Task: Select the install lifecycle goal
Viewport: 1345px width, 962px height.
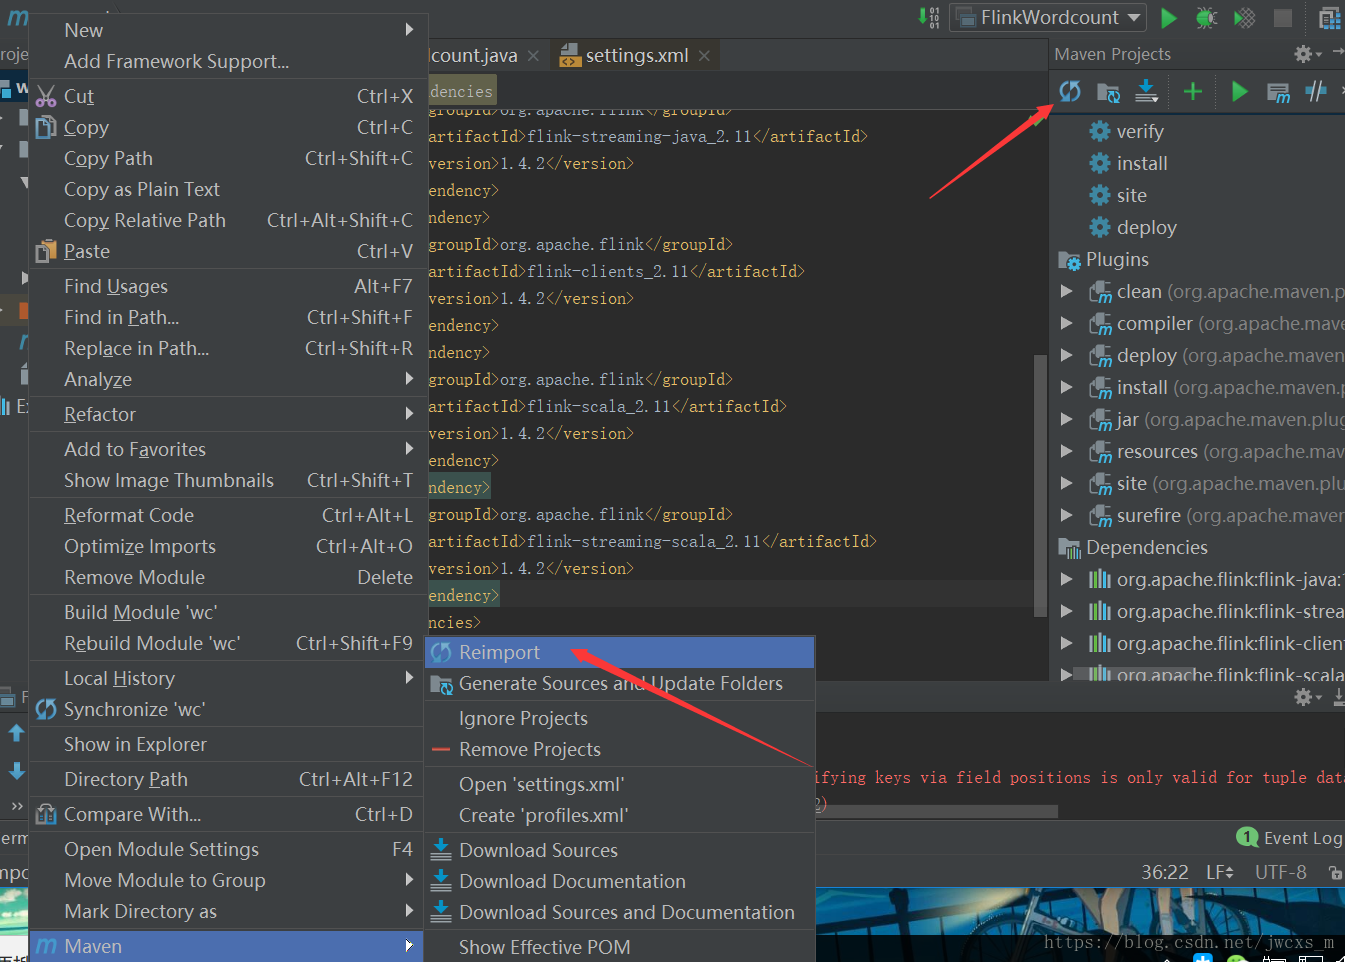Action: coord(1141,163)
